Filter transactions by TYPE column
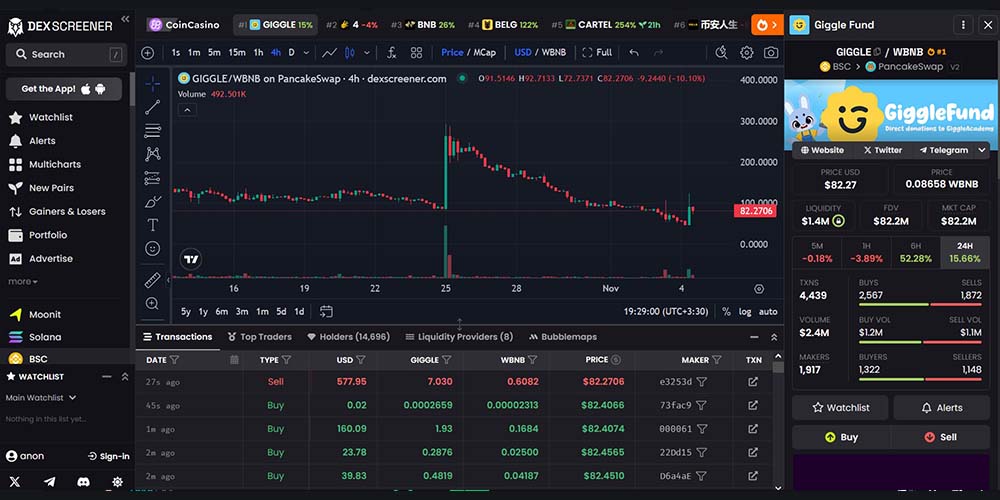The width and height of the screenshot is (1000, 500). click(286, 360)
